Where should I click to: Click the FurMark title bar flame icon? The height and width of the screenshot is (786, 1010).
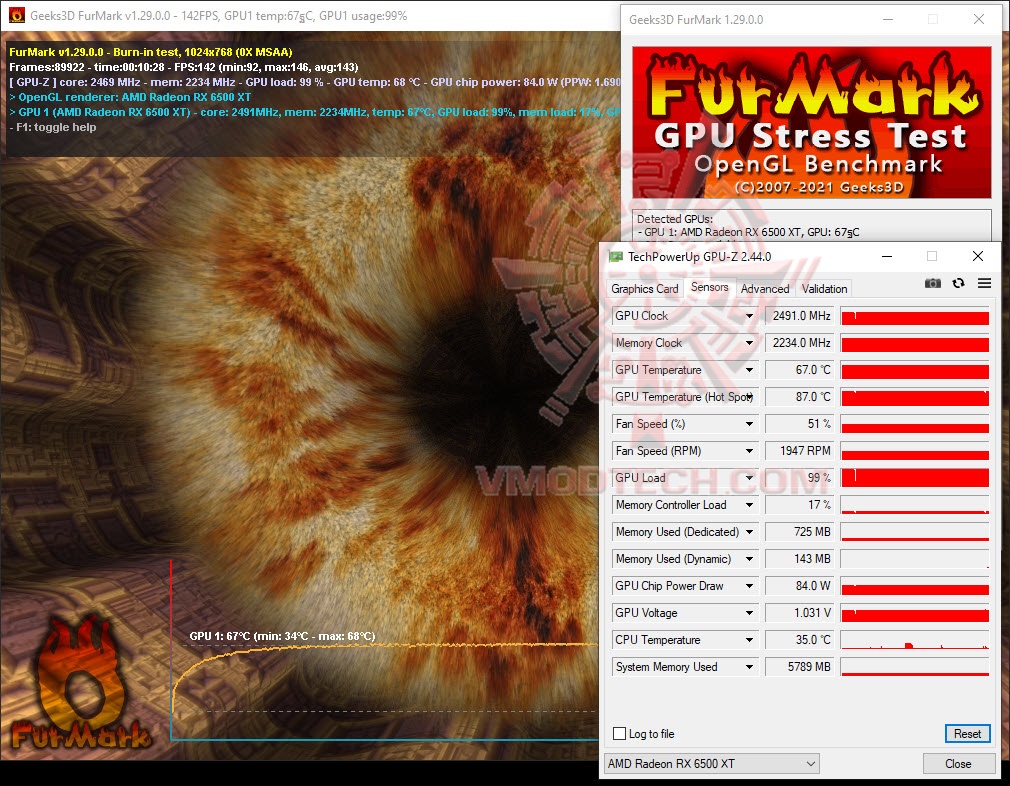(x=17, y=15)
